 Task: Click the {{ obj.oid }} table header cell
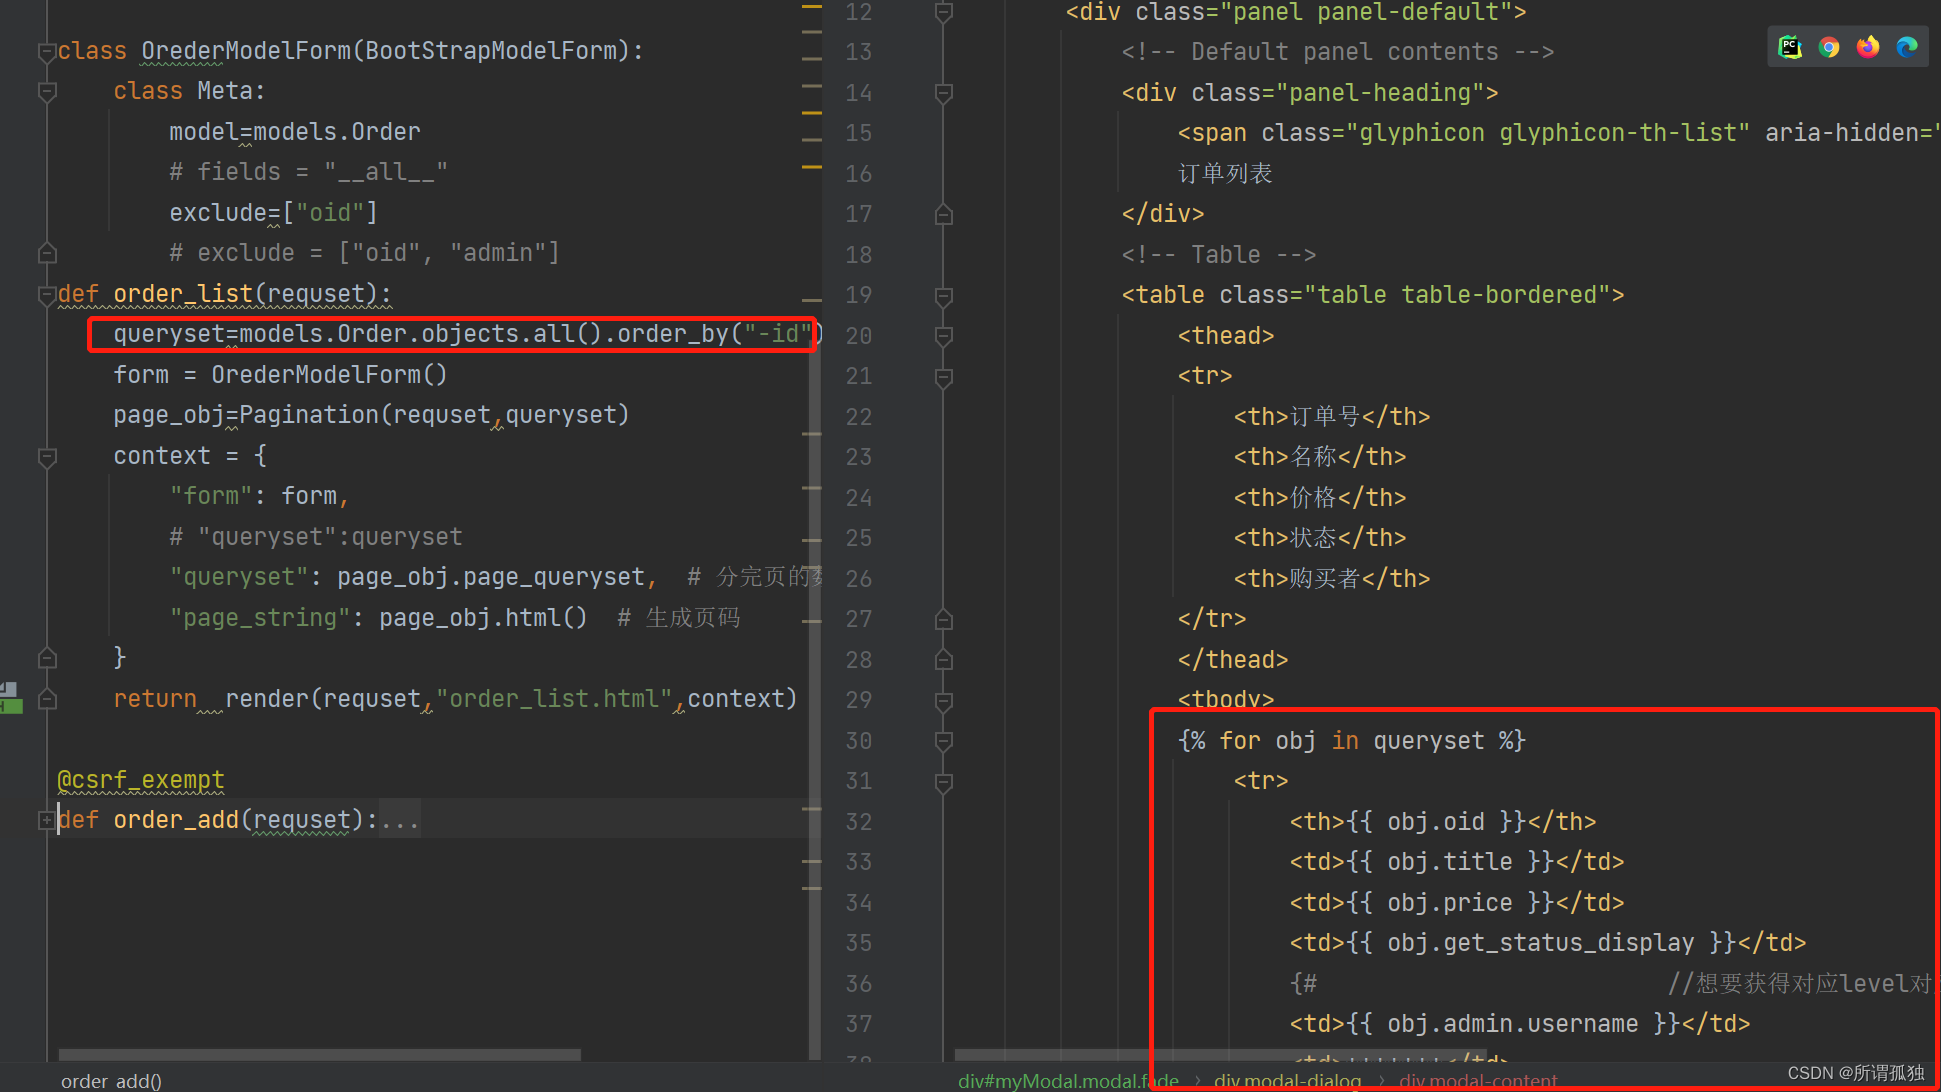[x=1442, y=822]
